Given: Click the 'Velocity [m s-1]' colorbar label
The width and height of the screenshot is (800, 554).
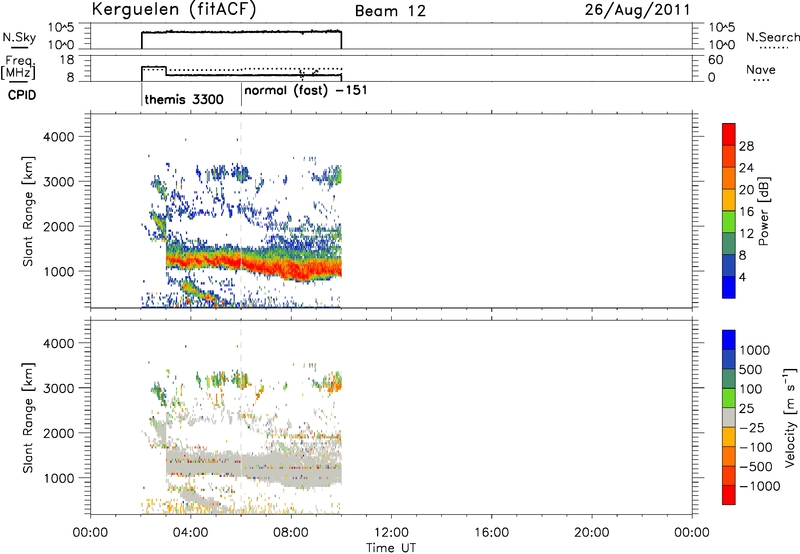Looking at the screenshot, I should pyautogui.click(x=790, y=417).
